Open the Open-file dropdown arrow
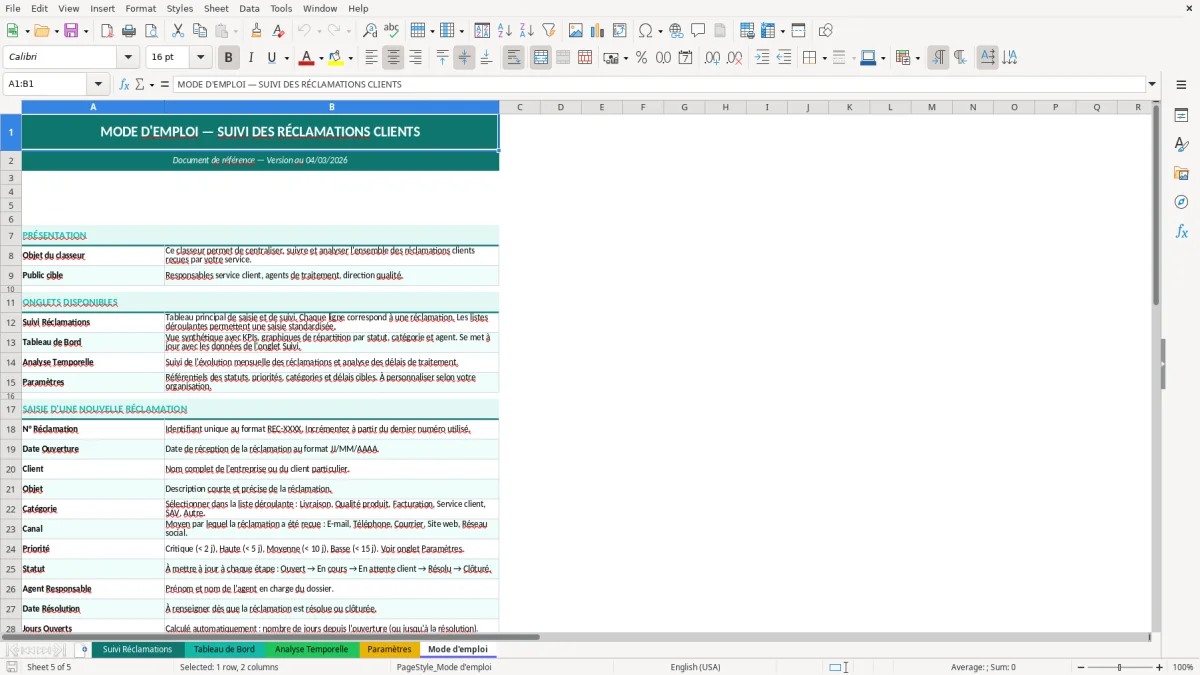The width and height of the screenshot is (1200, 675). [55, 31]
